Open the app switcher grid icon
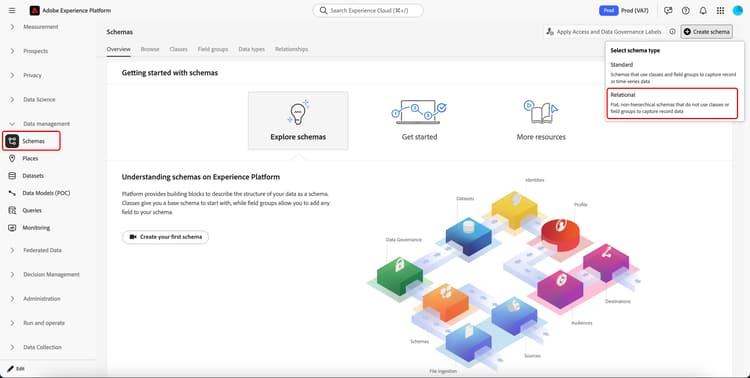 click(720, 11)
